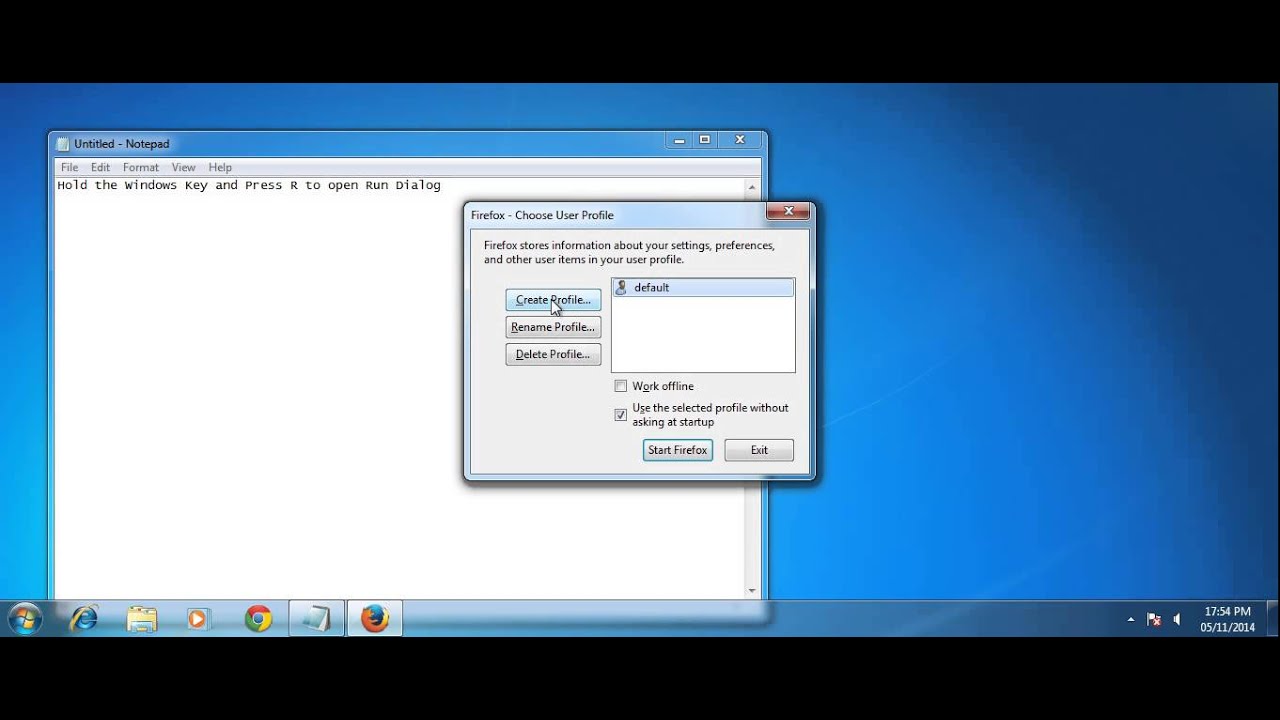Screen dimensions: 1280x720
Task: Uncheck Use the selected profile without asking
Action: click(x=621, y=414)
